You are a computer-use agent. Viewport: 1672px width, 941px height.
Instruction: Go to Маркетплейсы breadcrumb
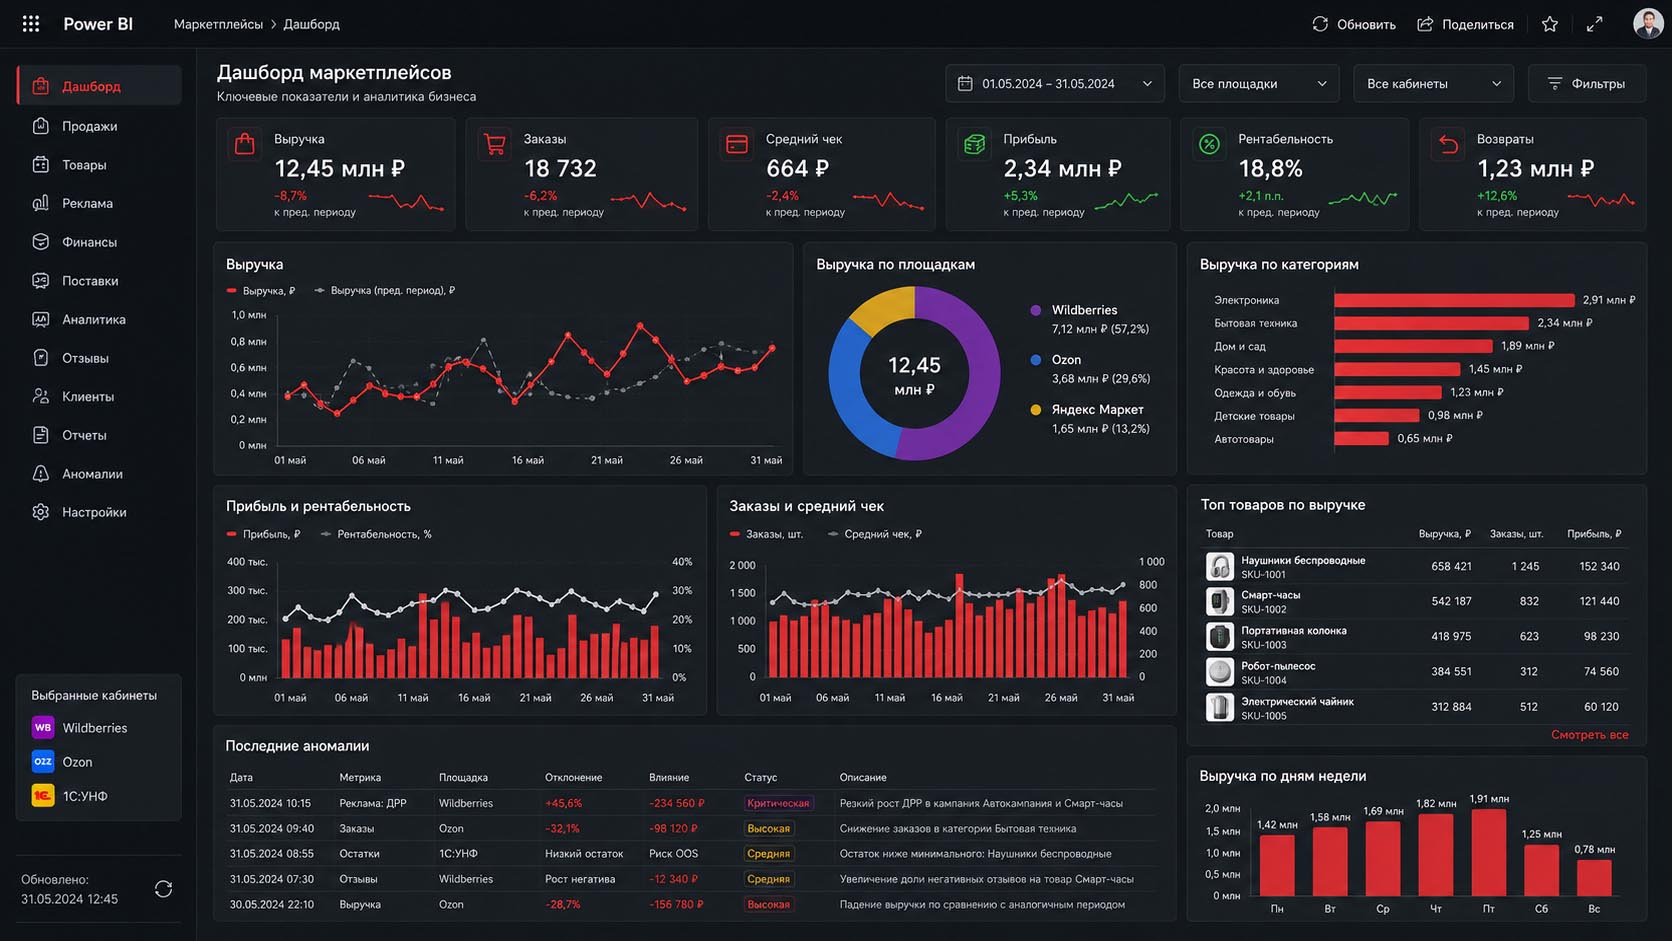pos(218,24)
